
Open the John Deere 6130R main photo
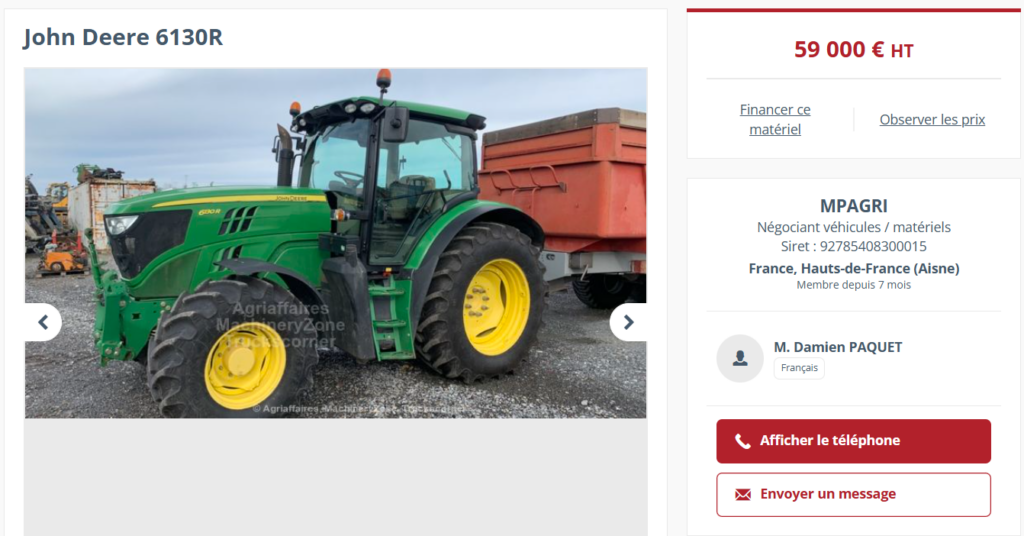point(336,243)
